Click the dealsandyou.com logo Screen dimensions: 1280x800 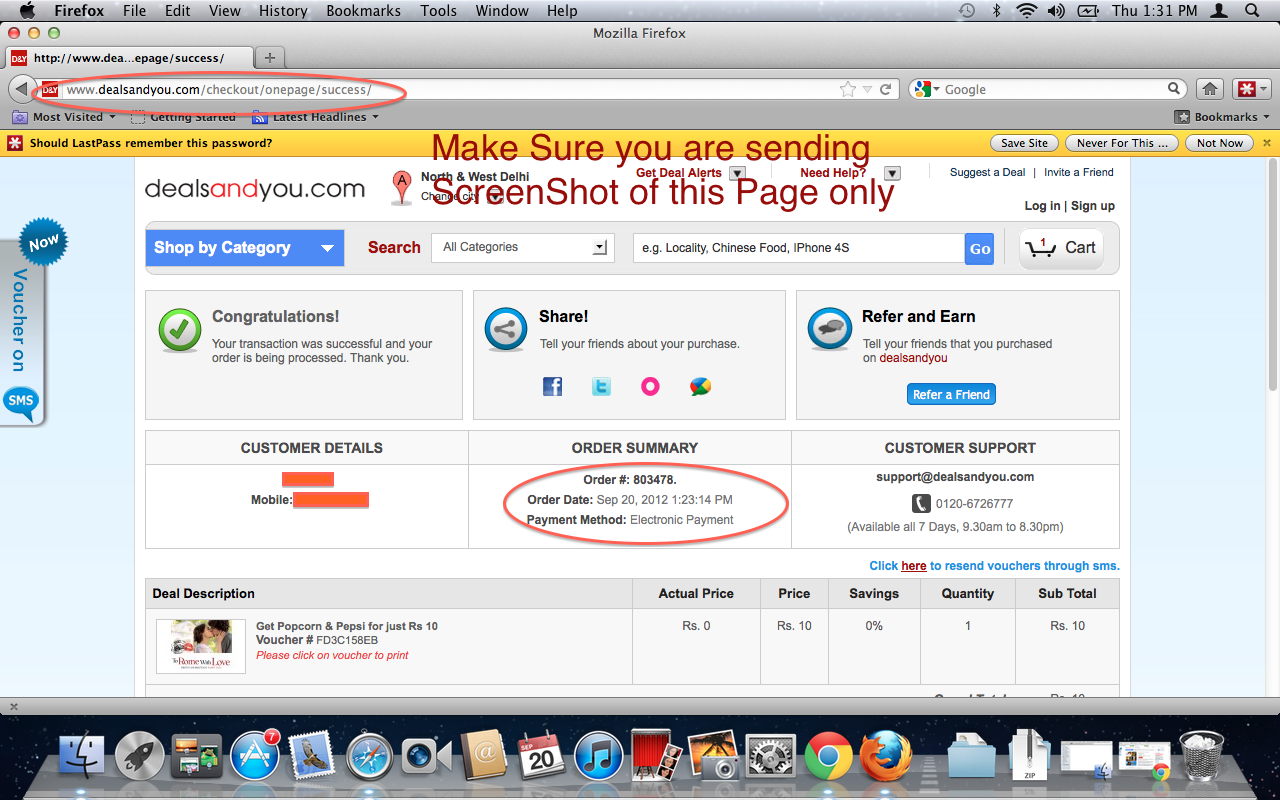point(255,189)
